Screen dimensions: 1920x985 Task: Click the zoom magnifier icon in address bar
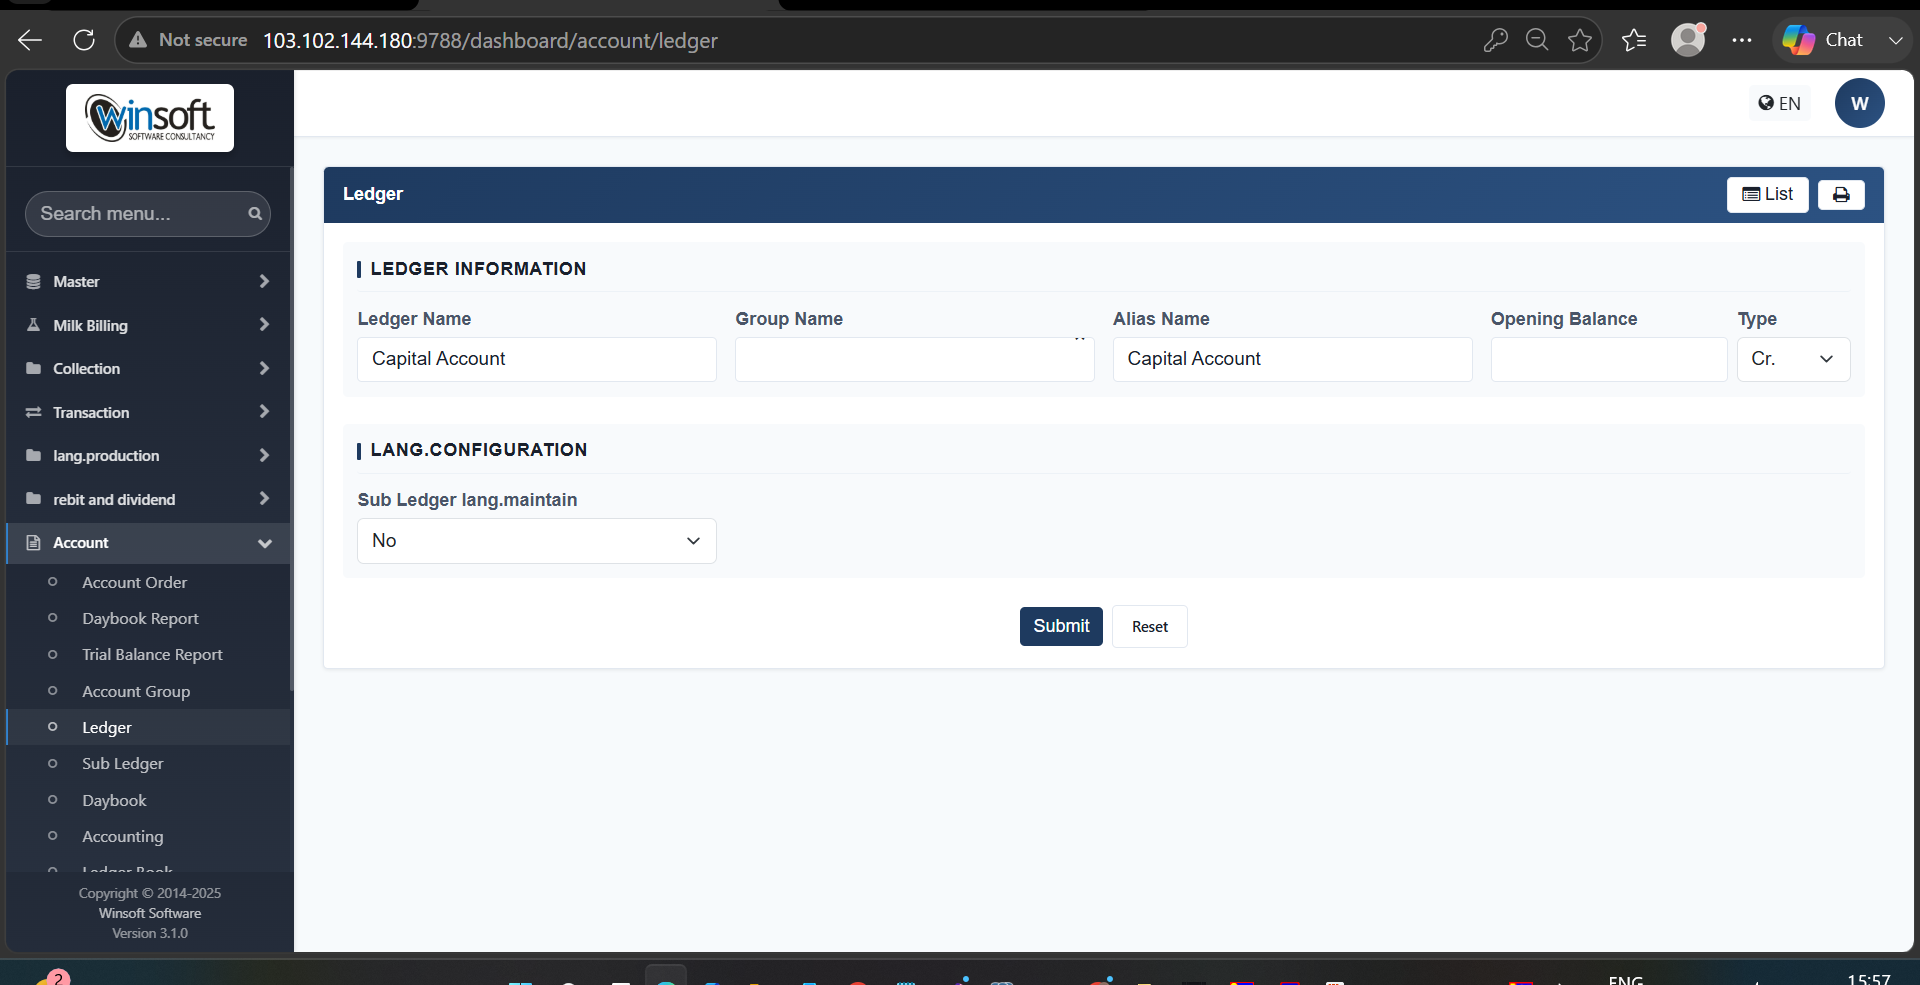[1537, 40]
